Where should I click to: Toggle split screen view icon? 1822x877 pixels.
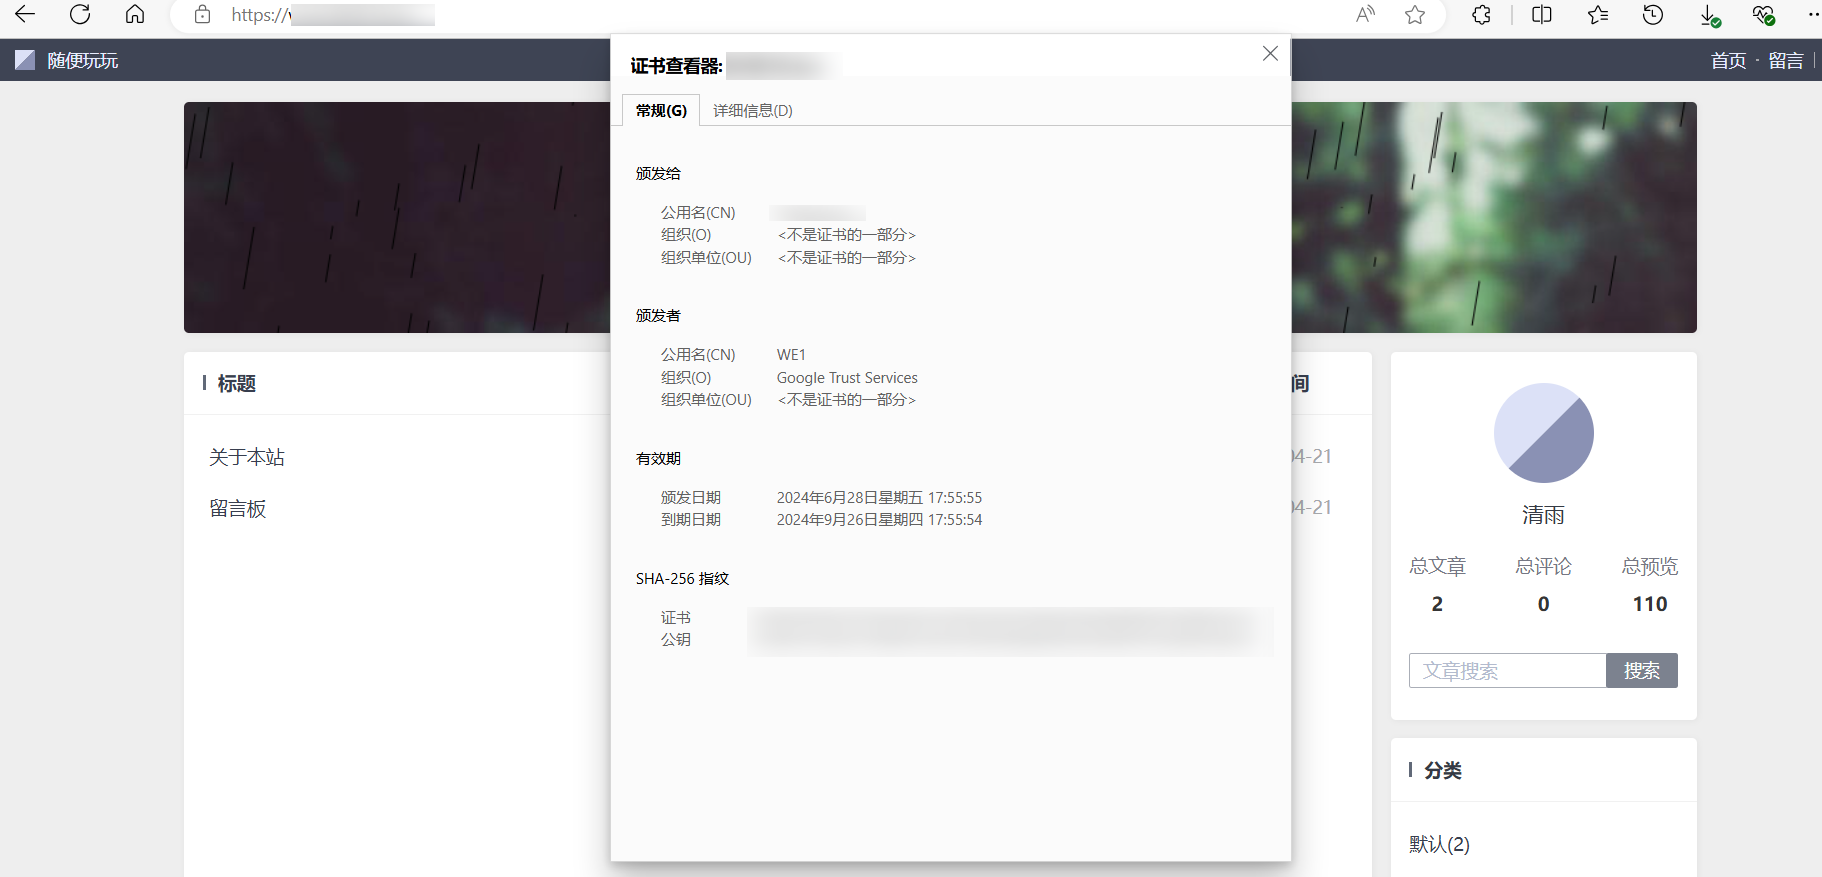pyautogui.click(x=1542, y=14)
